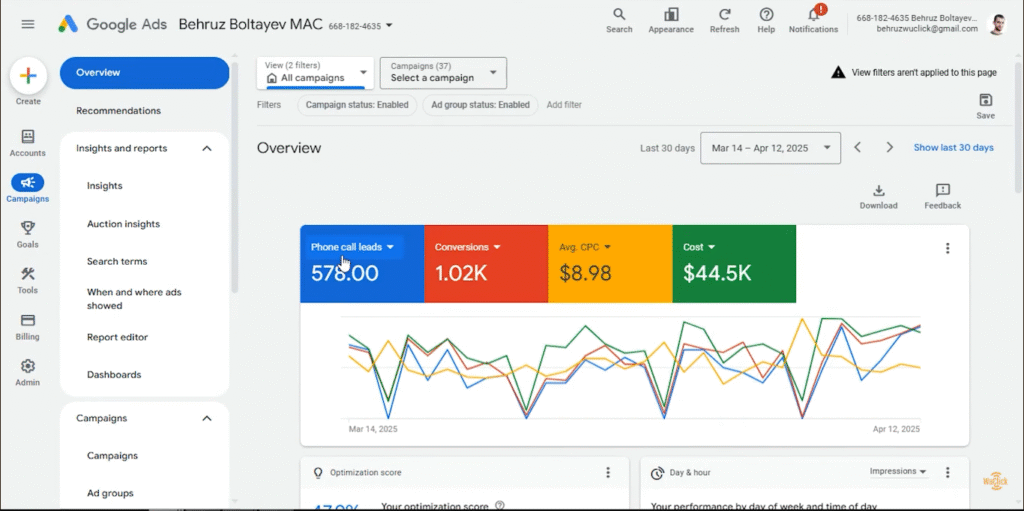The height and width of the screenshot is (511, 1024).
Task: Collapse the Campaigns sidebar section
Action: (x=207, y=418)
